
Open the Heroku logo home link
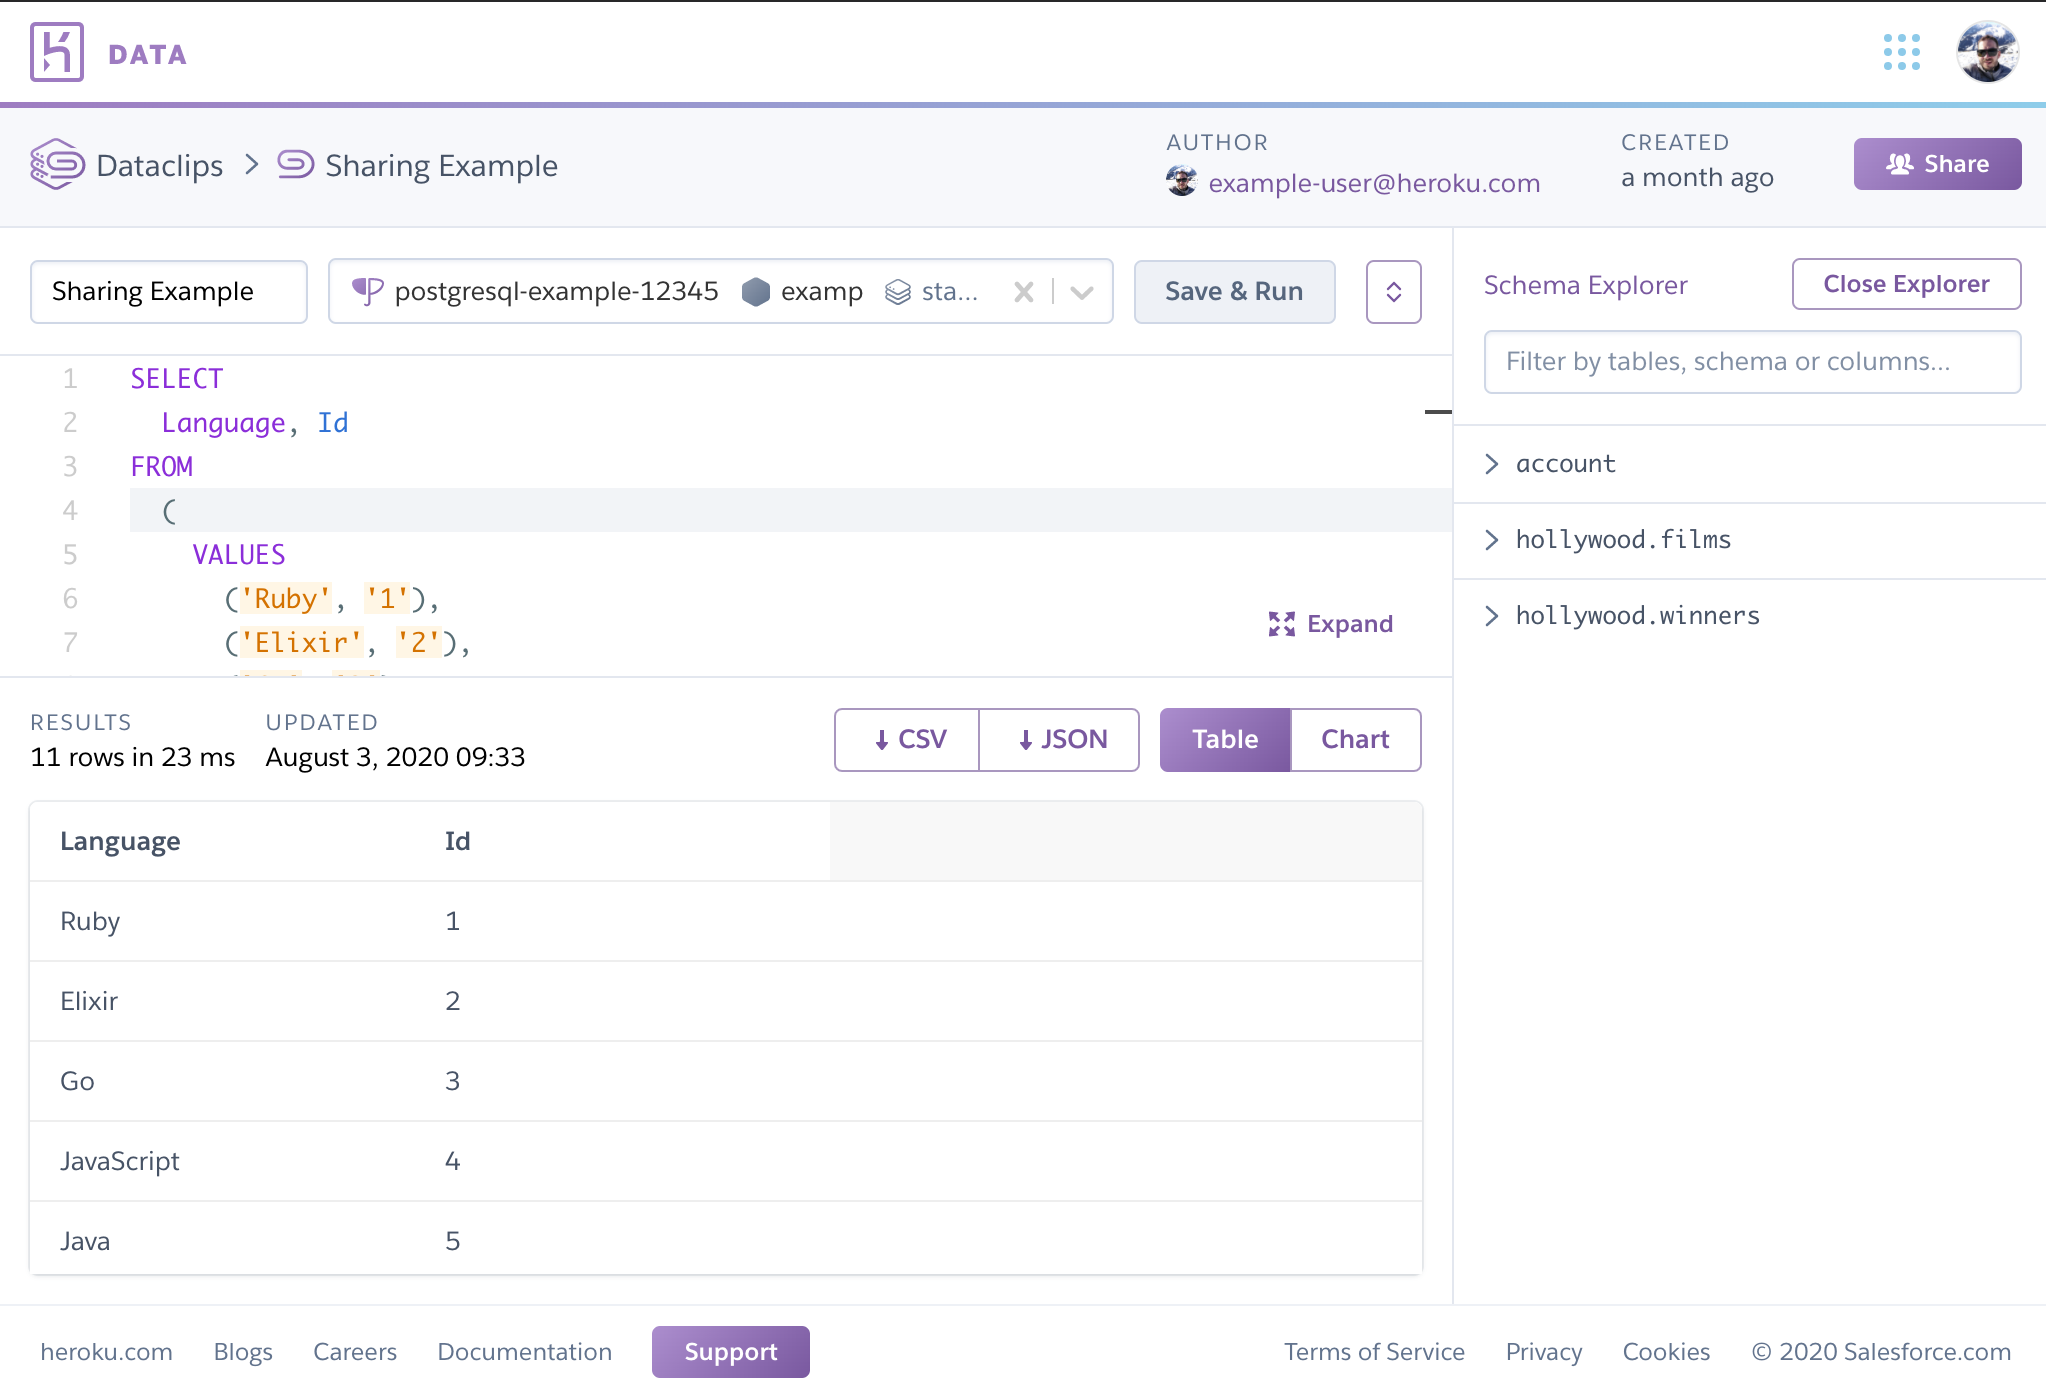[57, 52]
